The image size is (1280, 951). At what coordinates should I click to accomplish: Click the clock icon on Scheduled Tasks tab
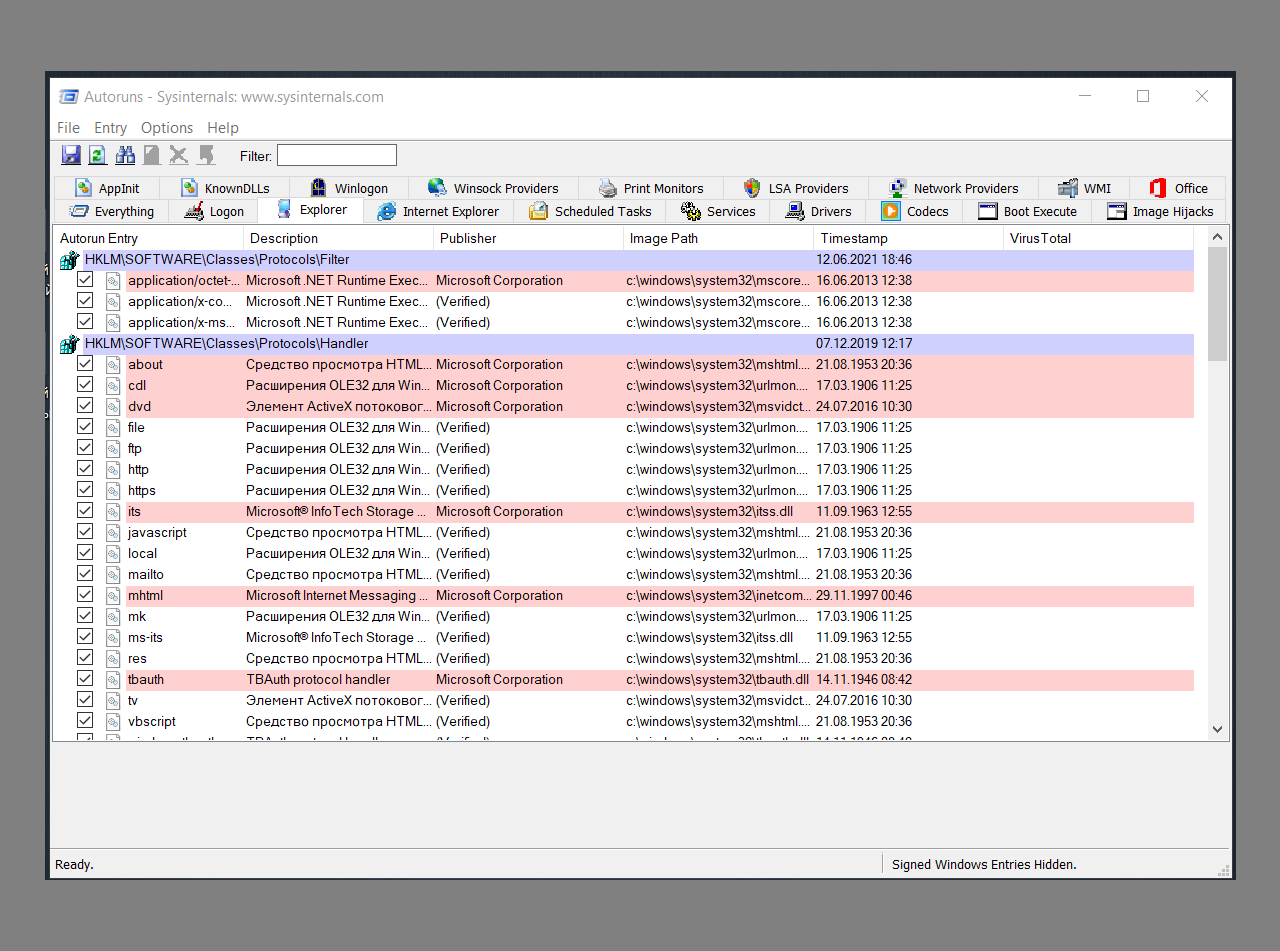point(538,211)
